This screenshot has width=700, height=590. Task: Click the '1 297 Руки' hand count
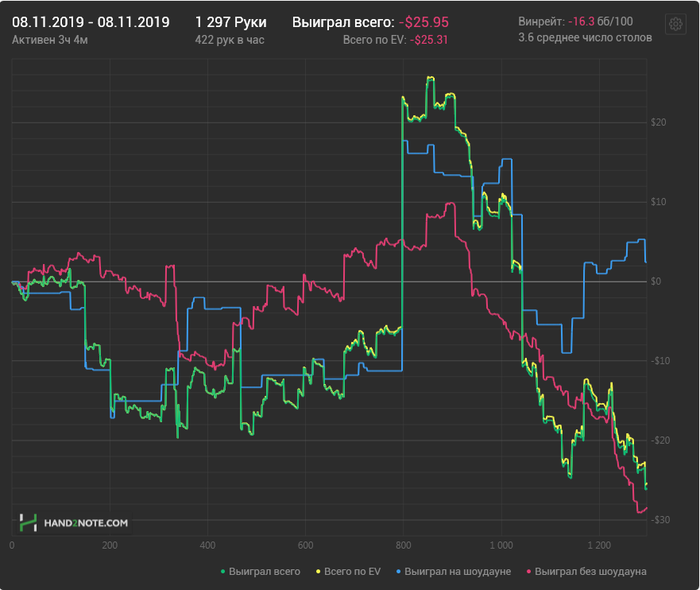tap(231, 22)
